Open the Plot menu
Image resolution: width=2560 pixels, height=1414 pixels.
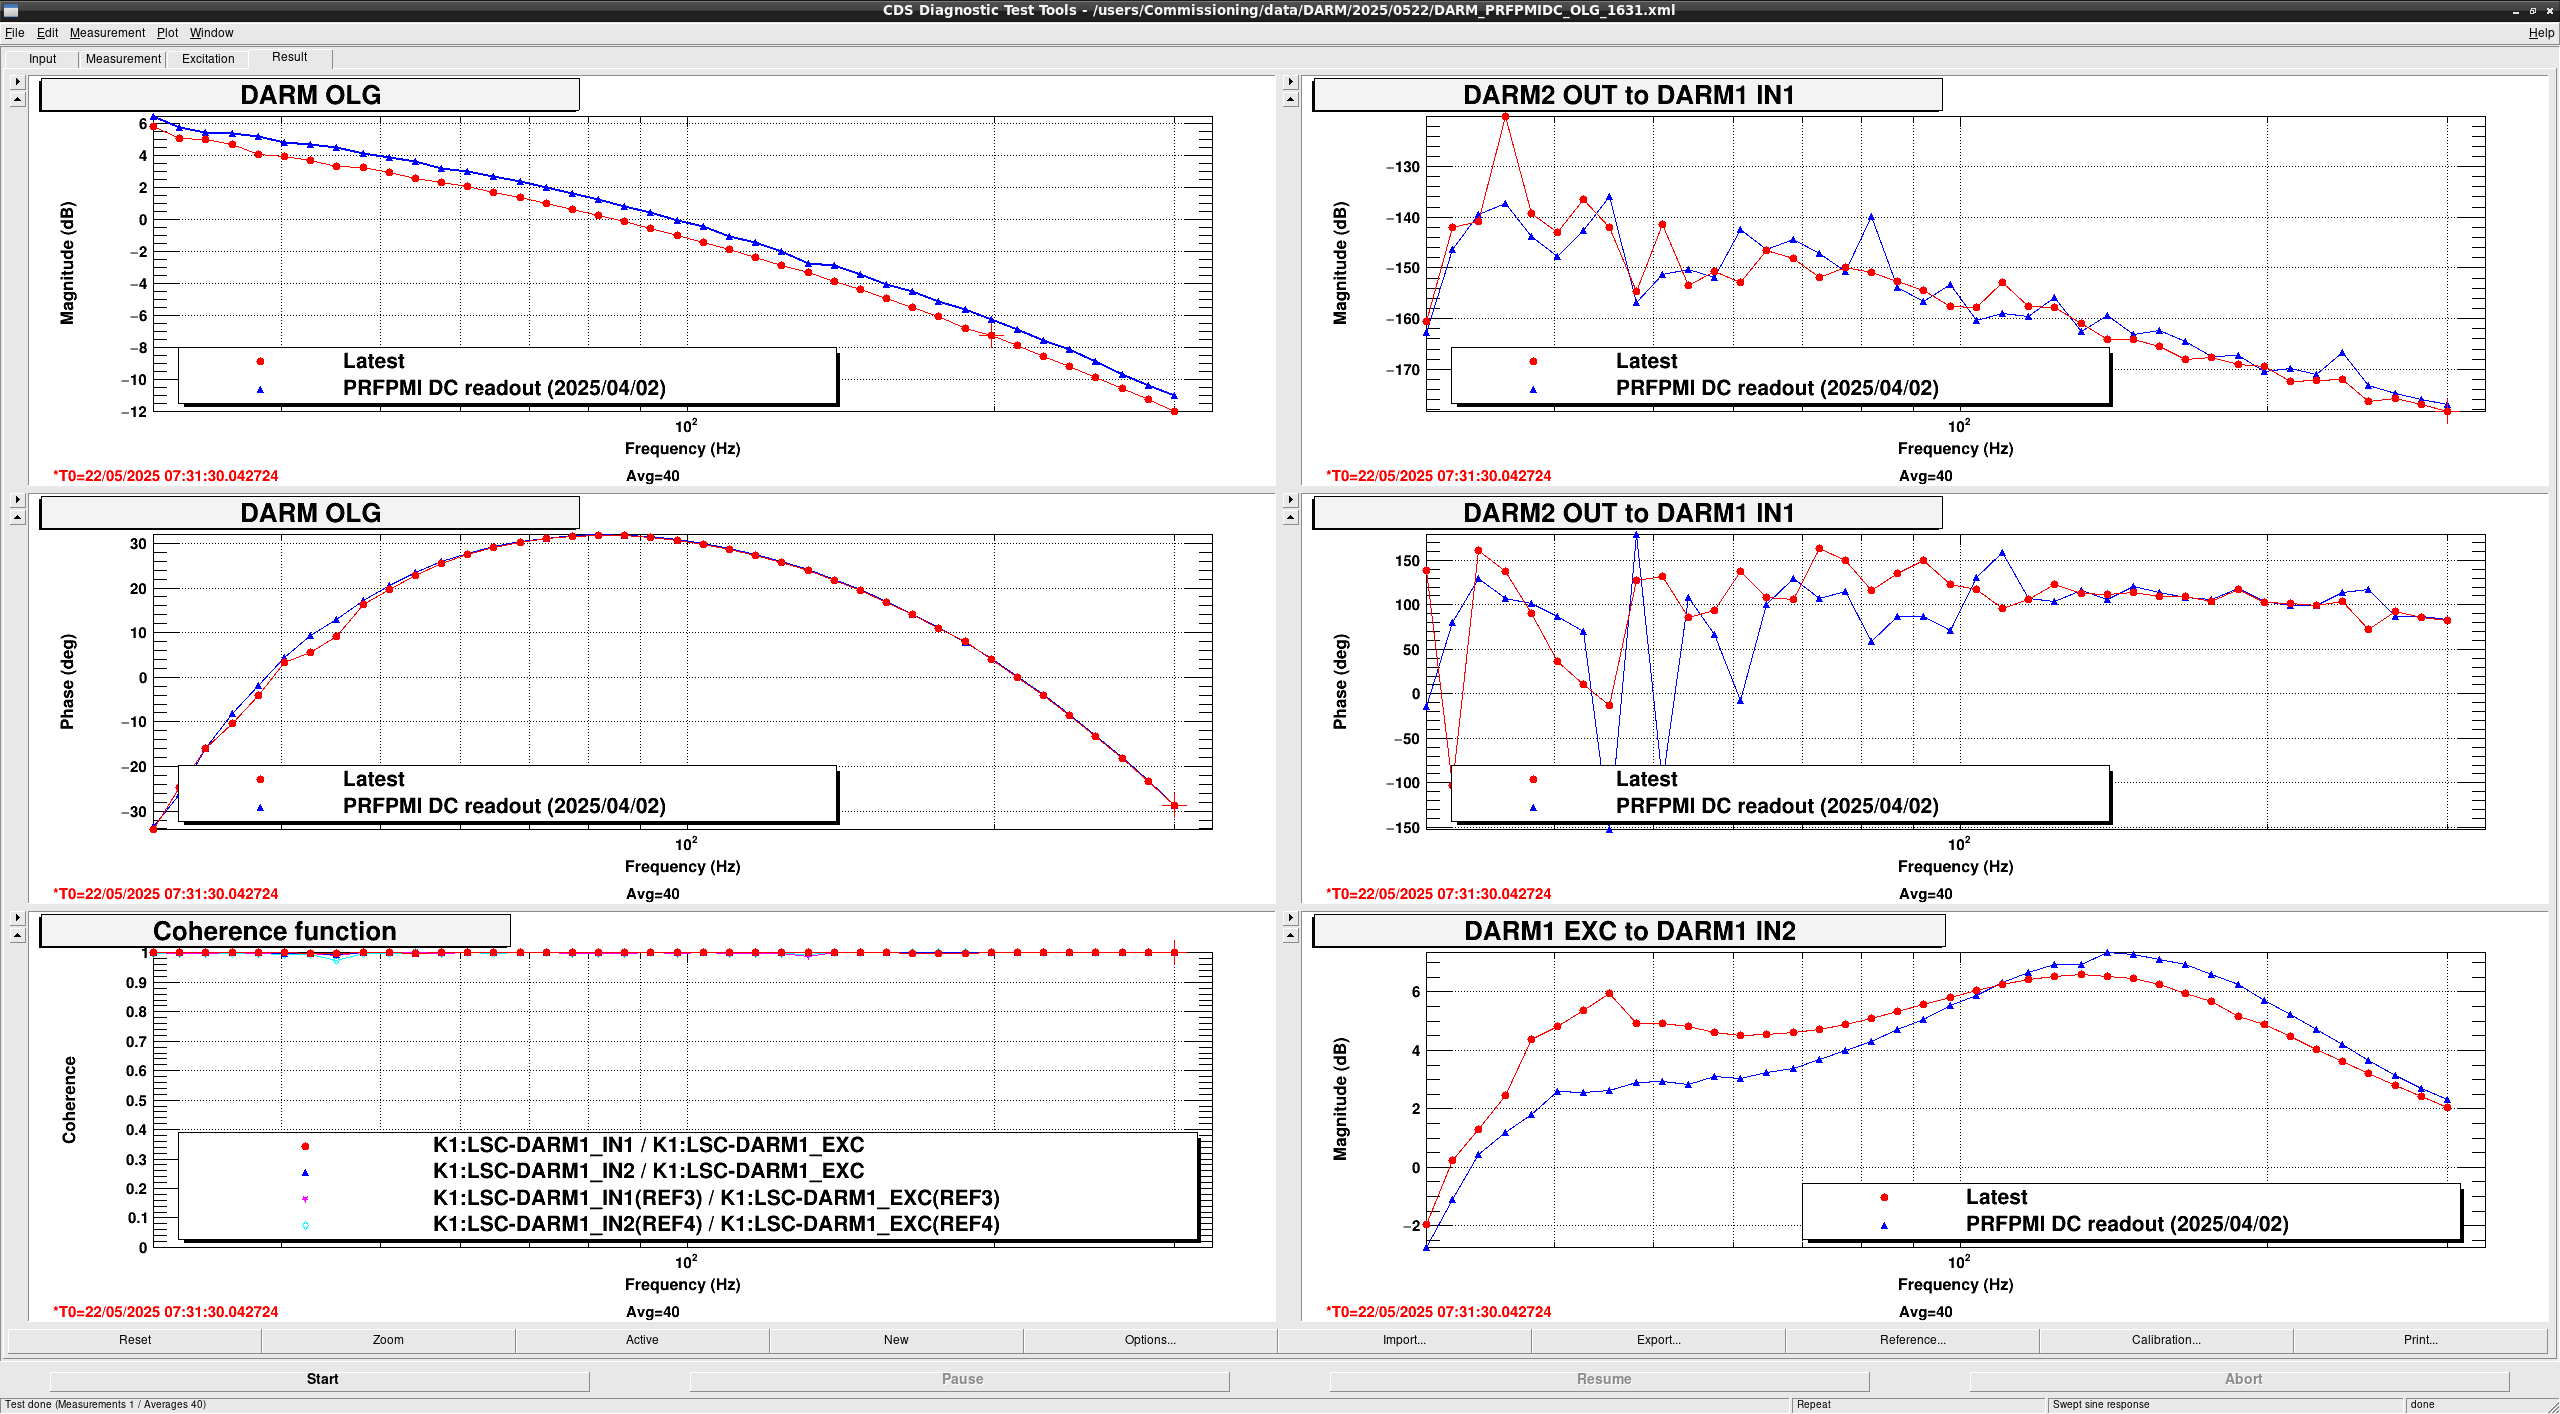click(167, 33)
